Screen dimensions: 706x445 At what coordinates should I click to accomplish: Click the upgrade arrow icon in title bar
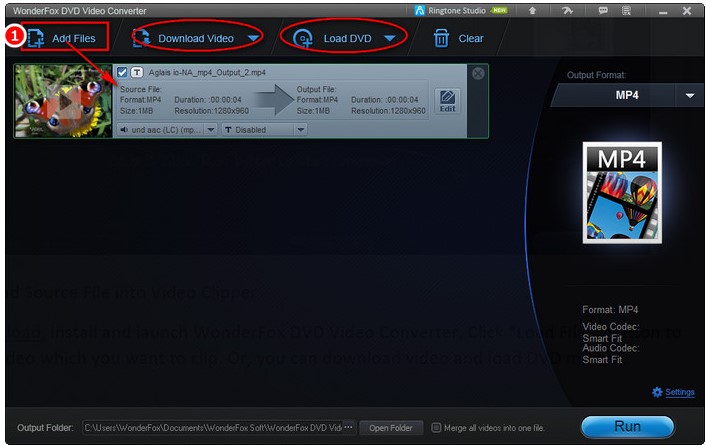click(532, 10)
